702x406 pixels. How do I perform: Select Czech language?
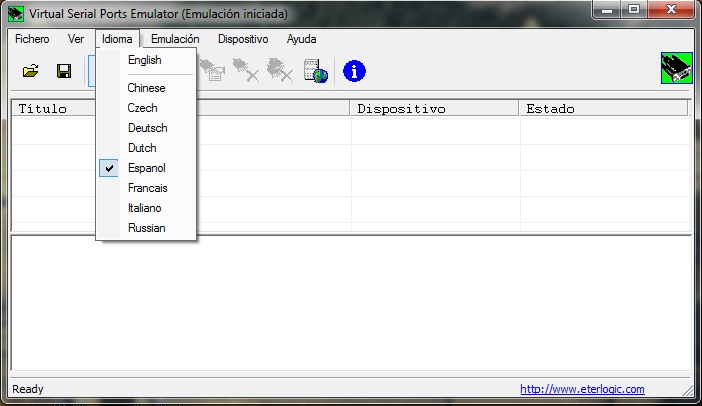pyautogui.click(x=146, y=108)
